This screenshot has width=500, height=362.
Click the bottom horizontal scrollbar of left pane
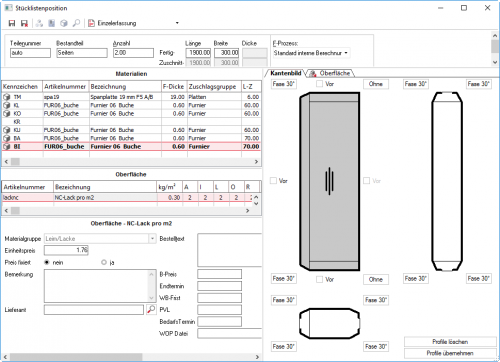[x=131, y=357]
